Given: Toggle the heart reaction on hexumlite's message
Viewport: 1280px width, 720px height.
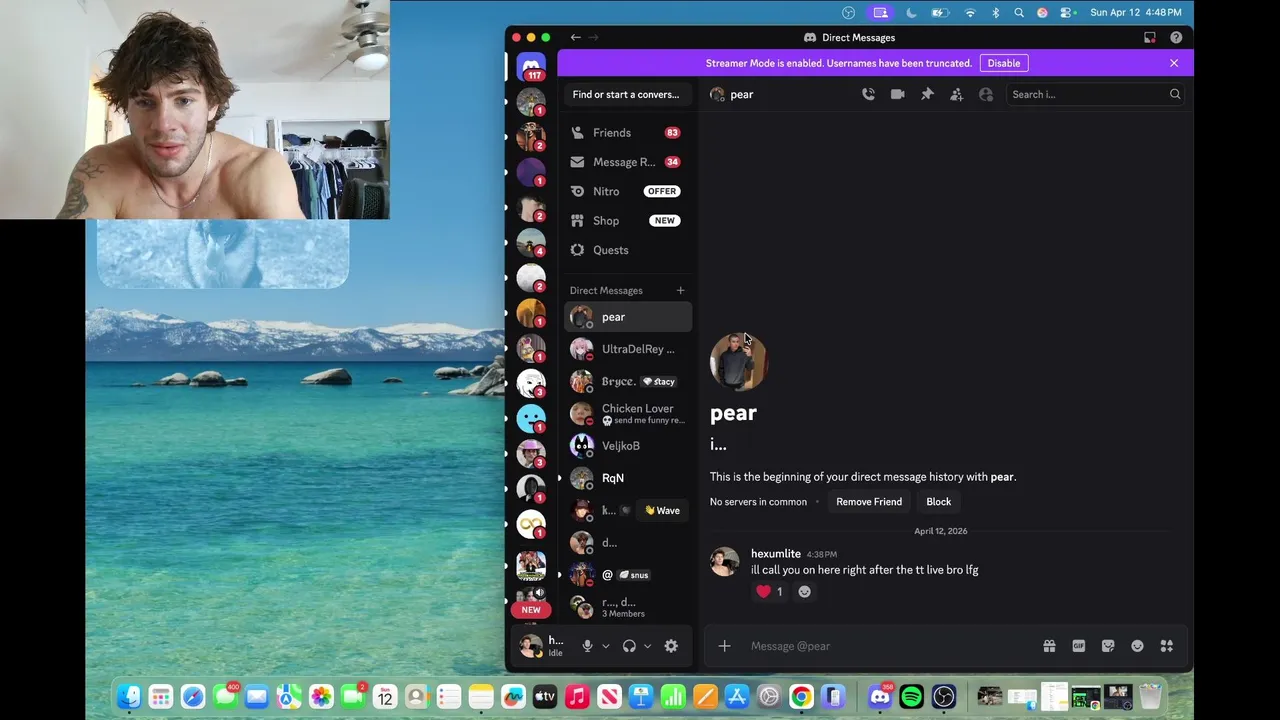Looking at the screenshot, I should (770, 592).
